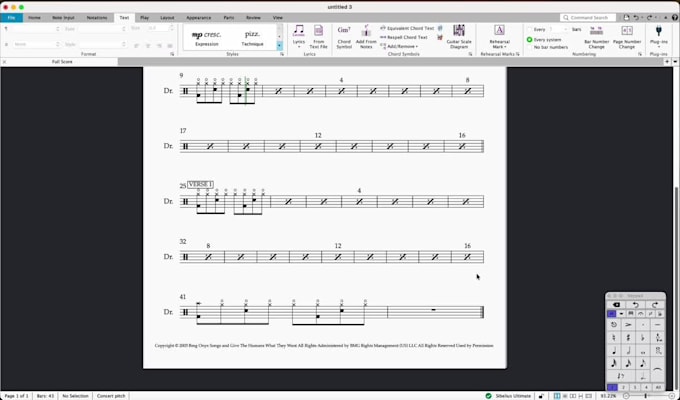
Task: Select the quarter note on the Keypad
Action: point(614,351)
